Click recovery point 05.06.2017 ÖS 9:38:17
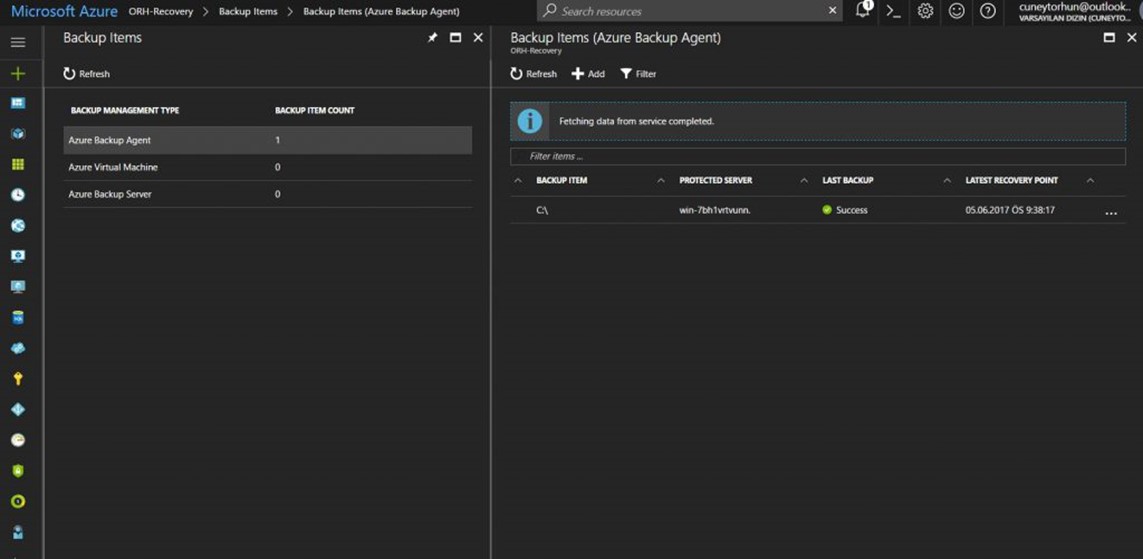 click(x=1010, y=210)
